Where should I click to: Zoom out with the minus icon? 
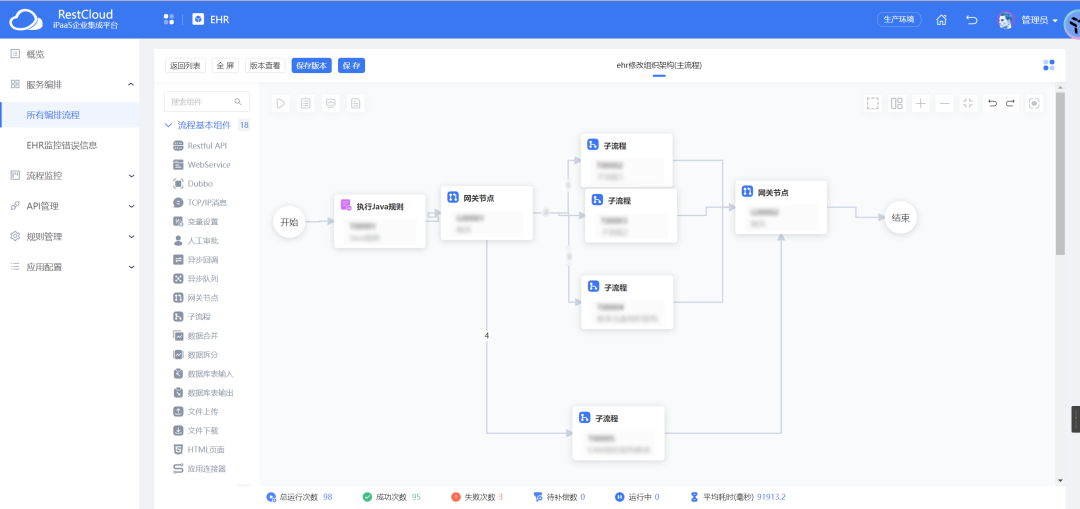click(945, 103)
